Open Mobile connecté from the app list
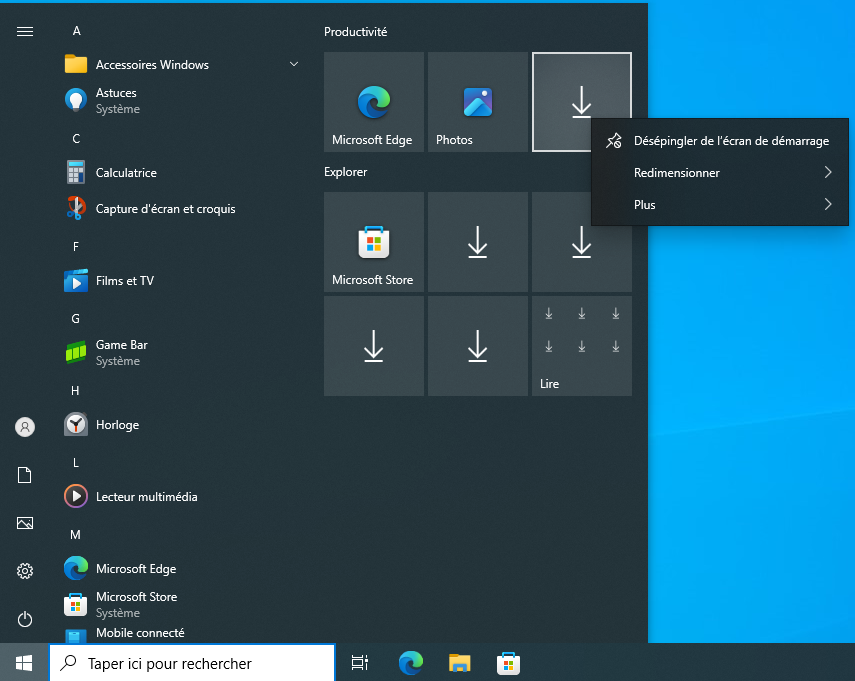The image size is (855, 681). [x=181, y=633]
